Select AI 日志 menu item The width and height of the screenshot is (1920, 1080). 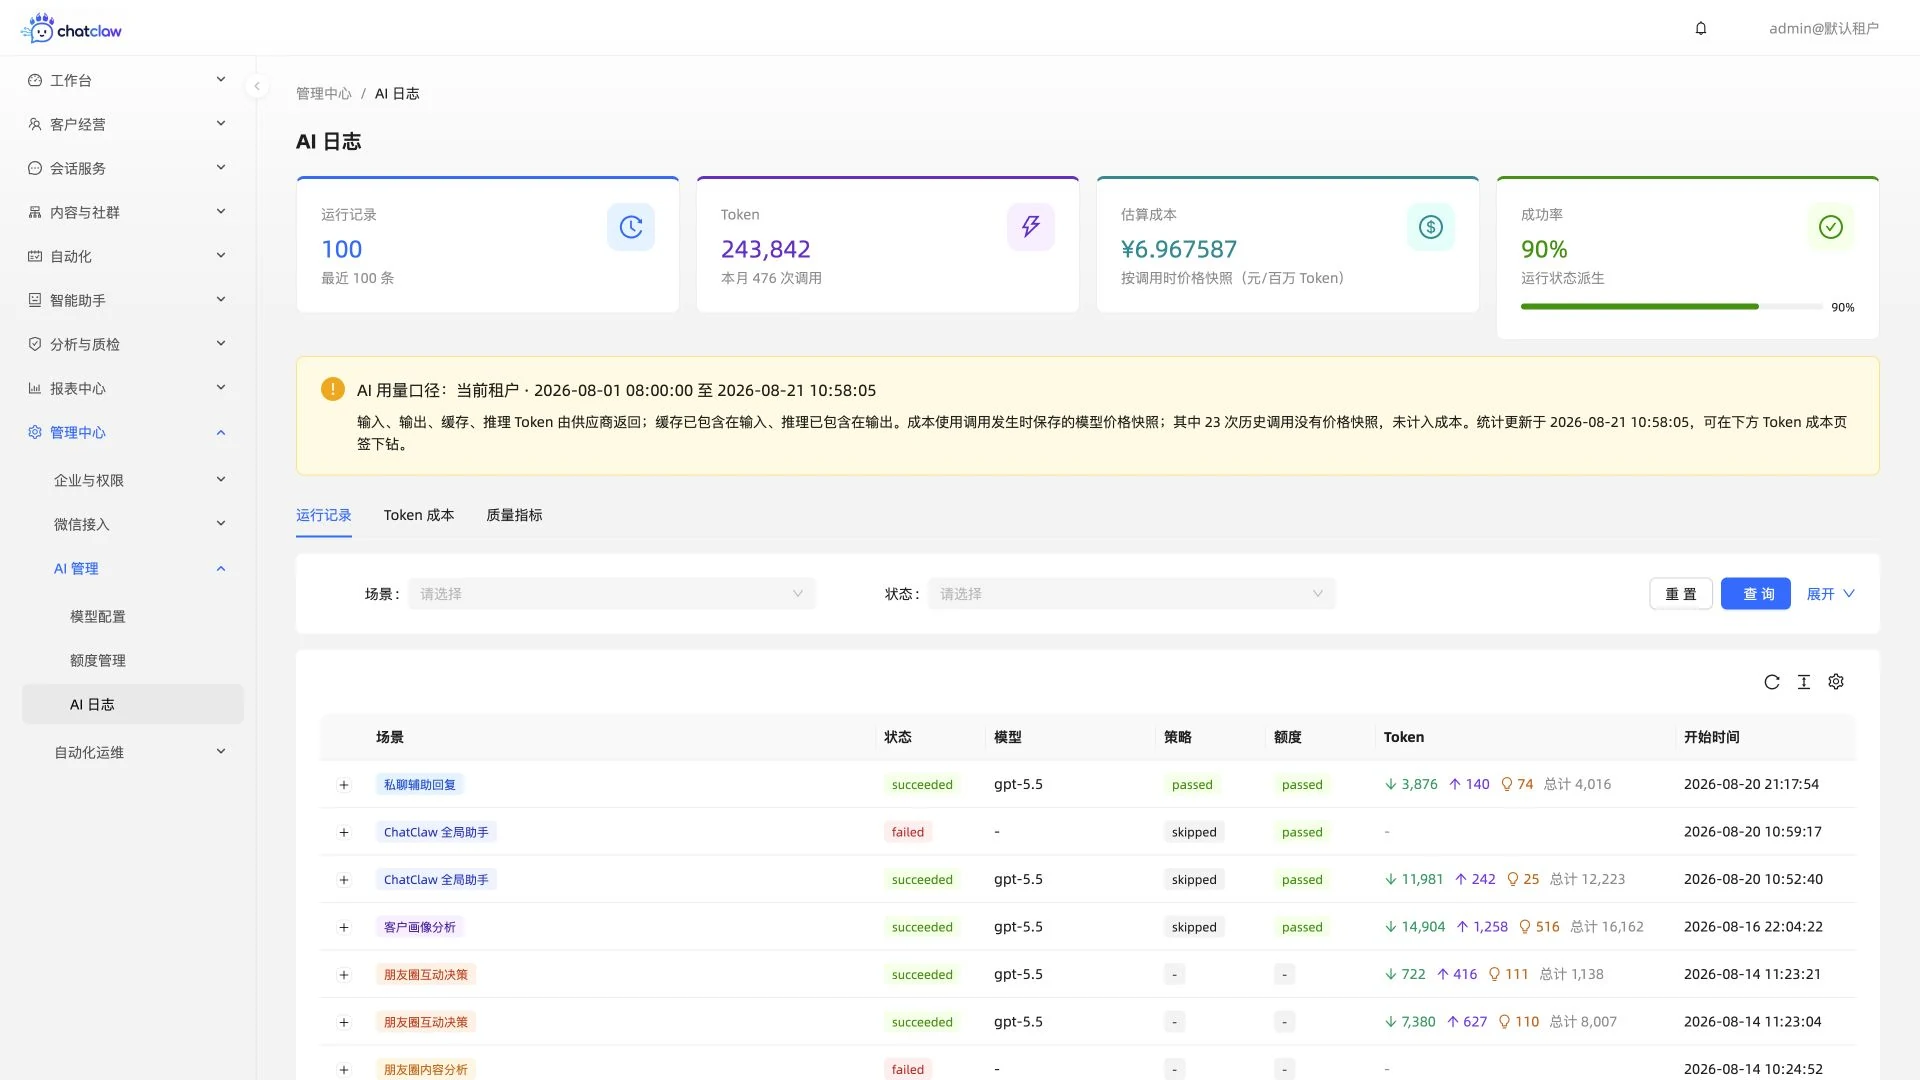tap(133, 704)
